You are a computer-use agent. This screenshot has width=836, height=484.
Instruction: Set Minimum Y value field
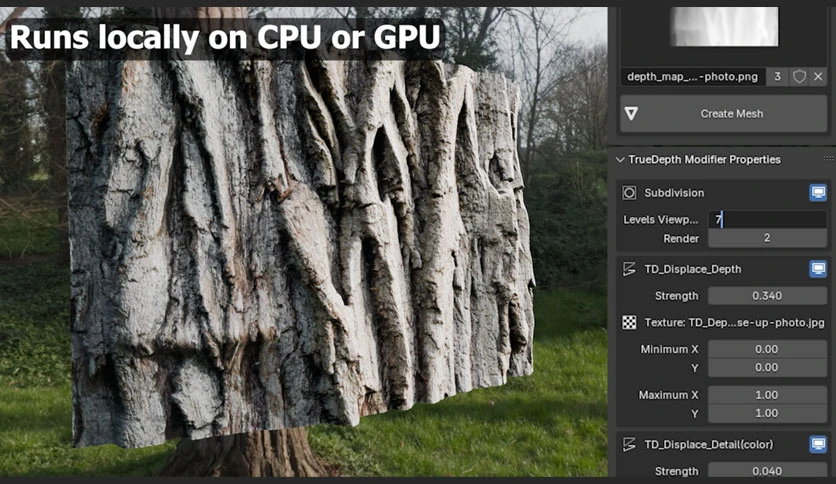click(767, 368)
